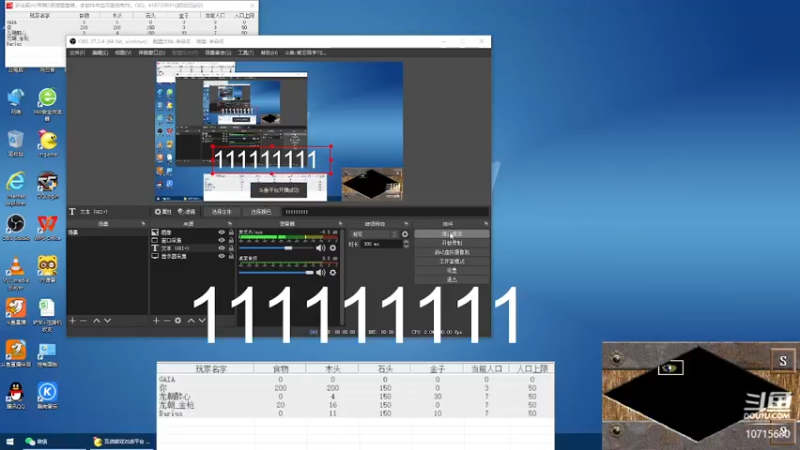Screen dimensions: 800x450
Task: Lock the 显示器采集 display capture source
Action: point(231,256)
